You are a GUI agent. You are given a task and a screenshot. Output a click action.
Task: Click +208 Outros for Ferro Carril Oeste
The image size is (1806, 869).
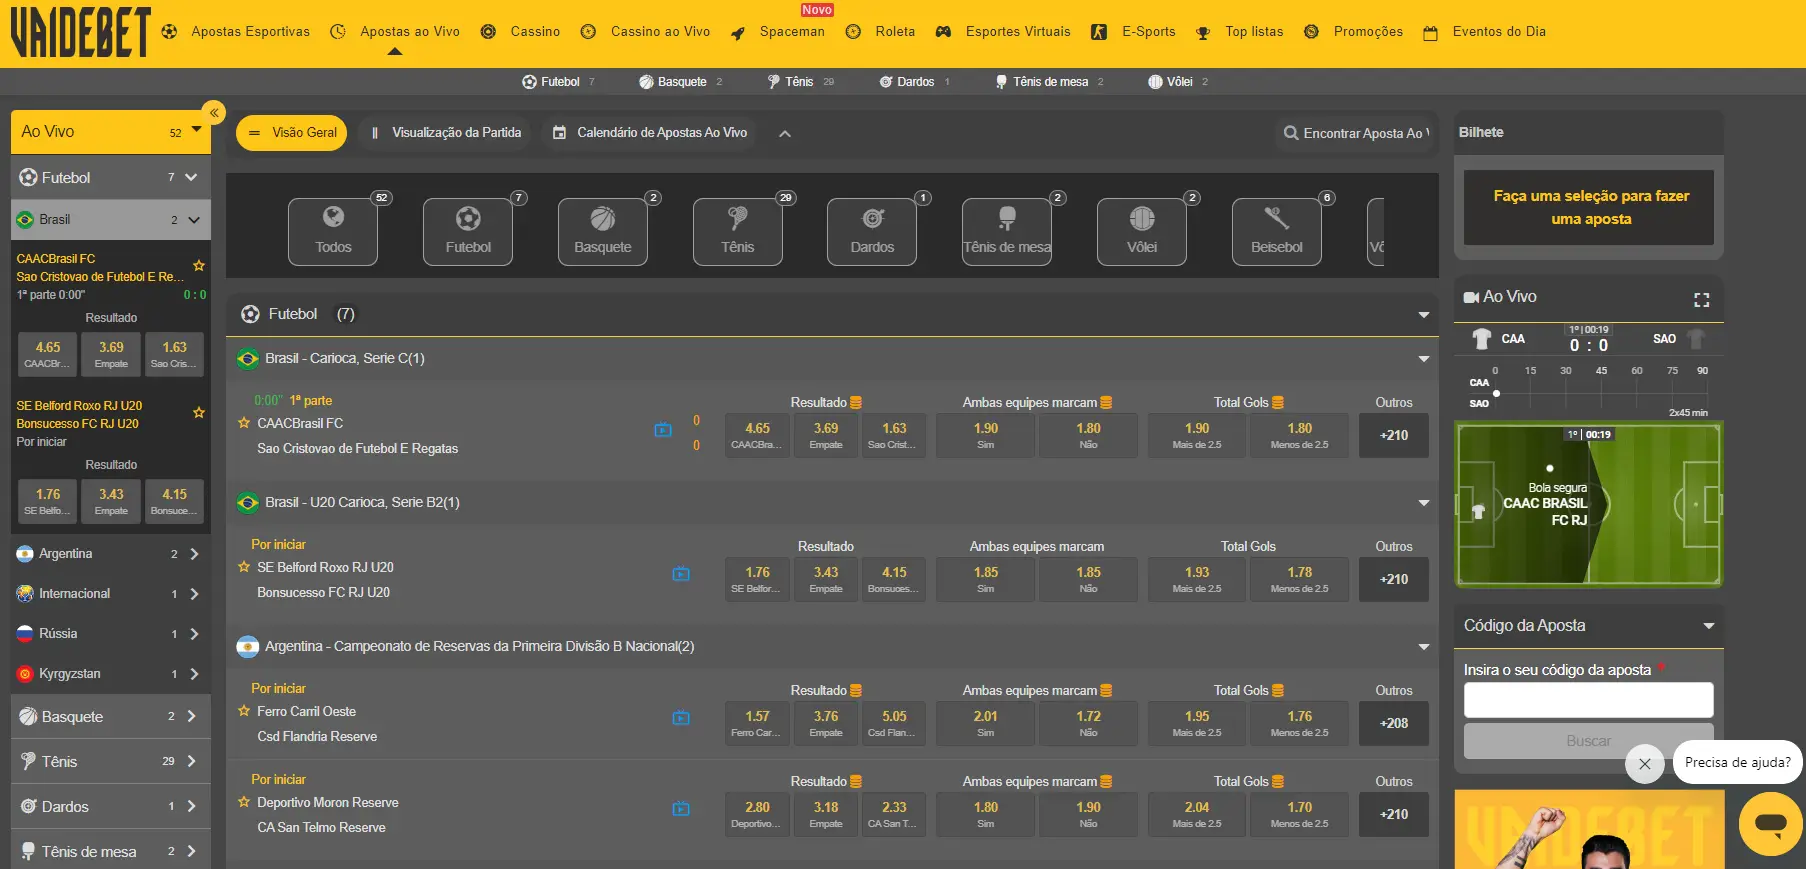1394,723
